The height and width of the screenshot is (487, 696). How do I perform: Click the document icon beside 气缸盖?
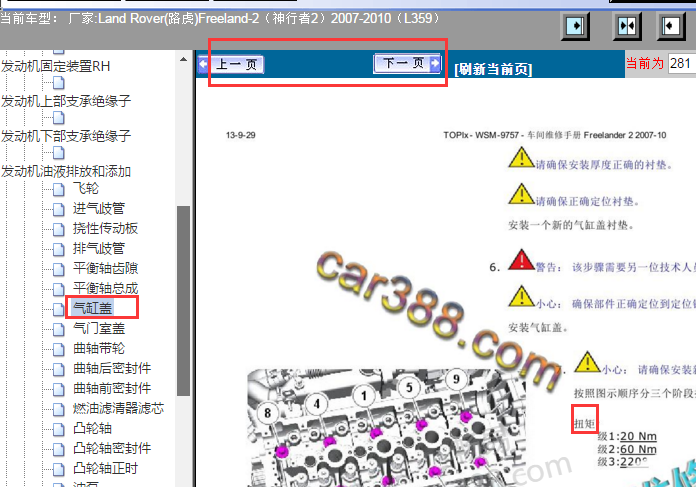point(59,309)
